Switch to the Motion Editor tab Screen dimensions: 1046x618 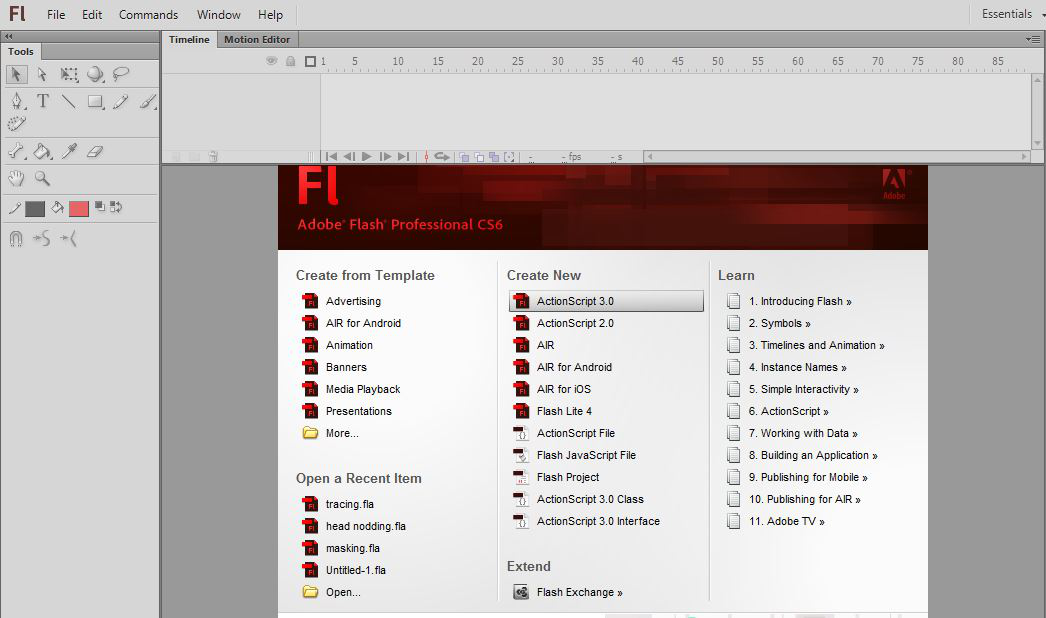pos(257,39)
